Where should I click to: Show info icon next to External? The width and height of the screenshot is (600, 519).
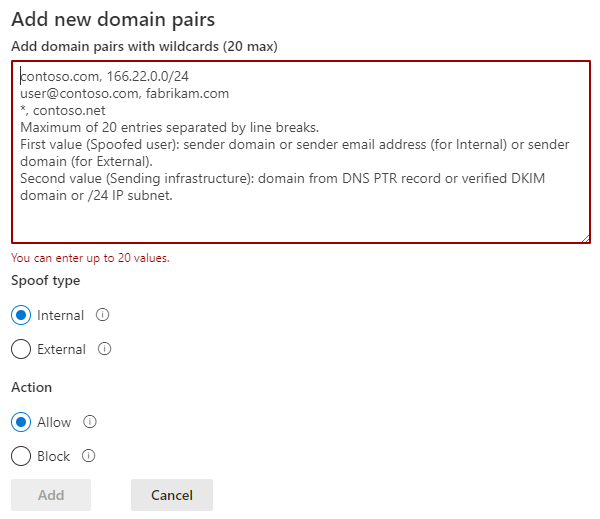[104, 349]
